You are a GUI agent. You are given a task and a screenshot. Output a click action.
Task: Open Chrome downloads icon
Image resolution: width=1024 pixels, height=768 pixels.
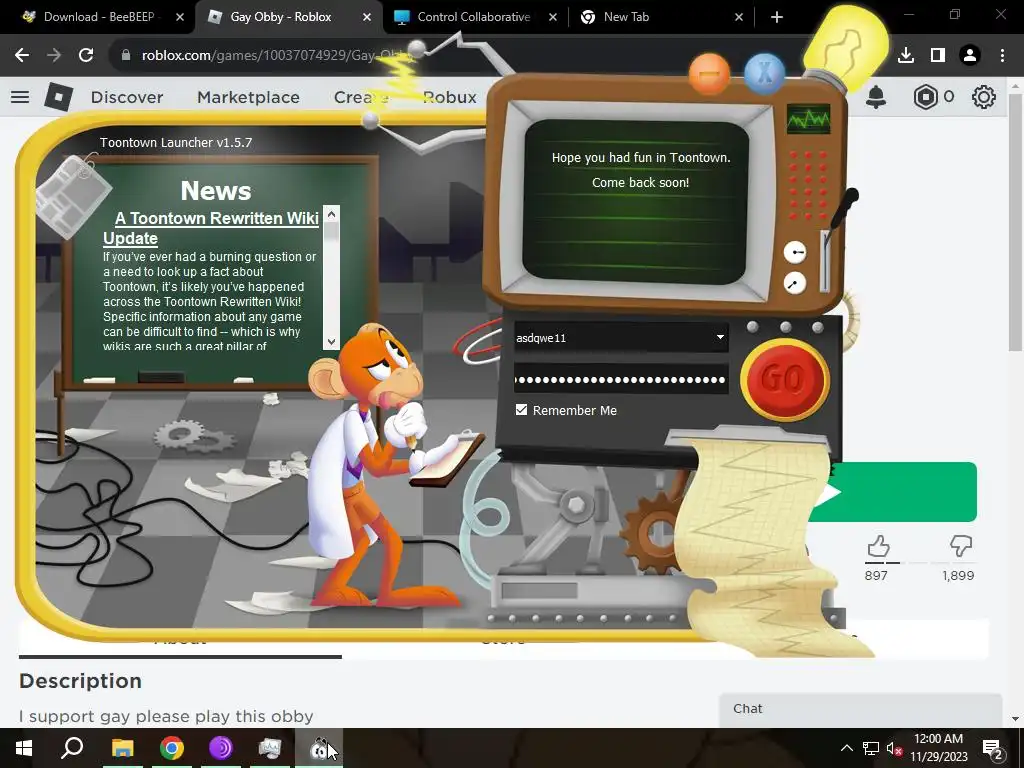pos(906,56)
